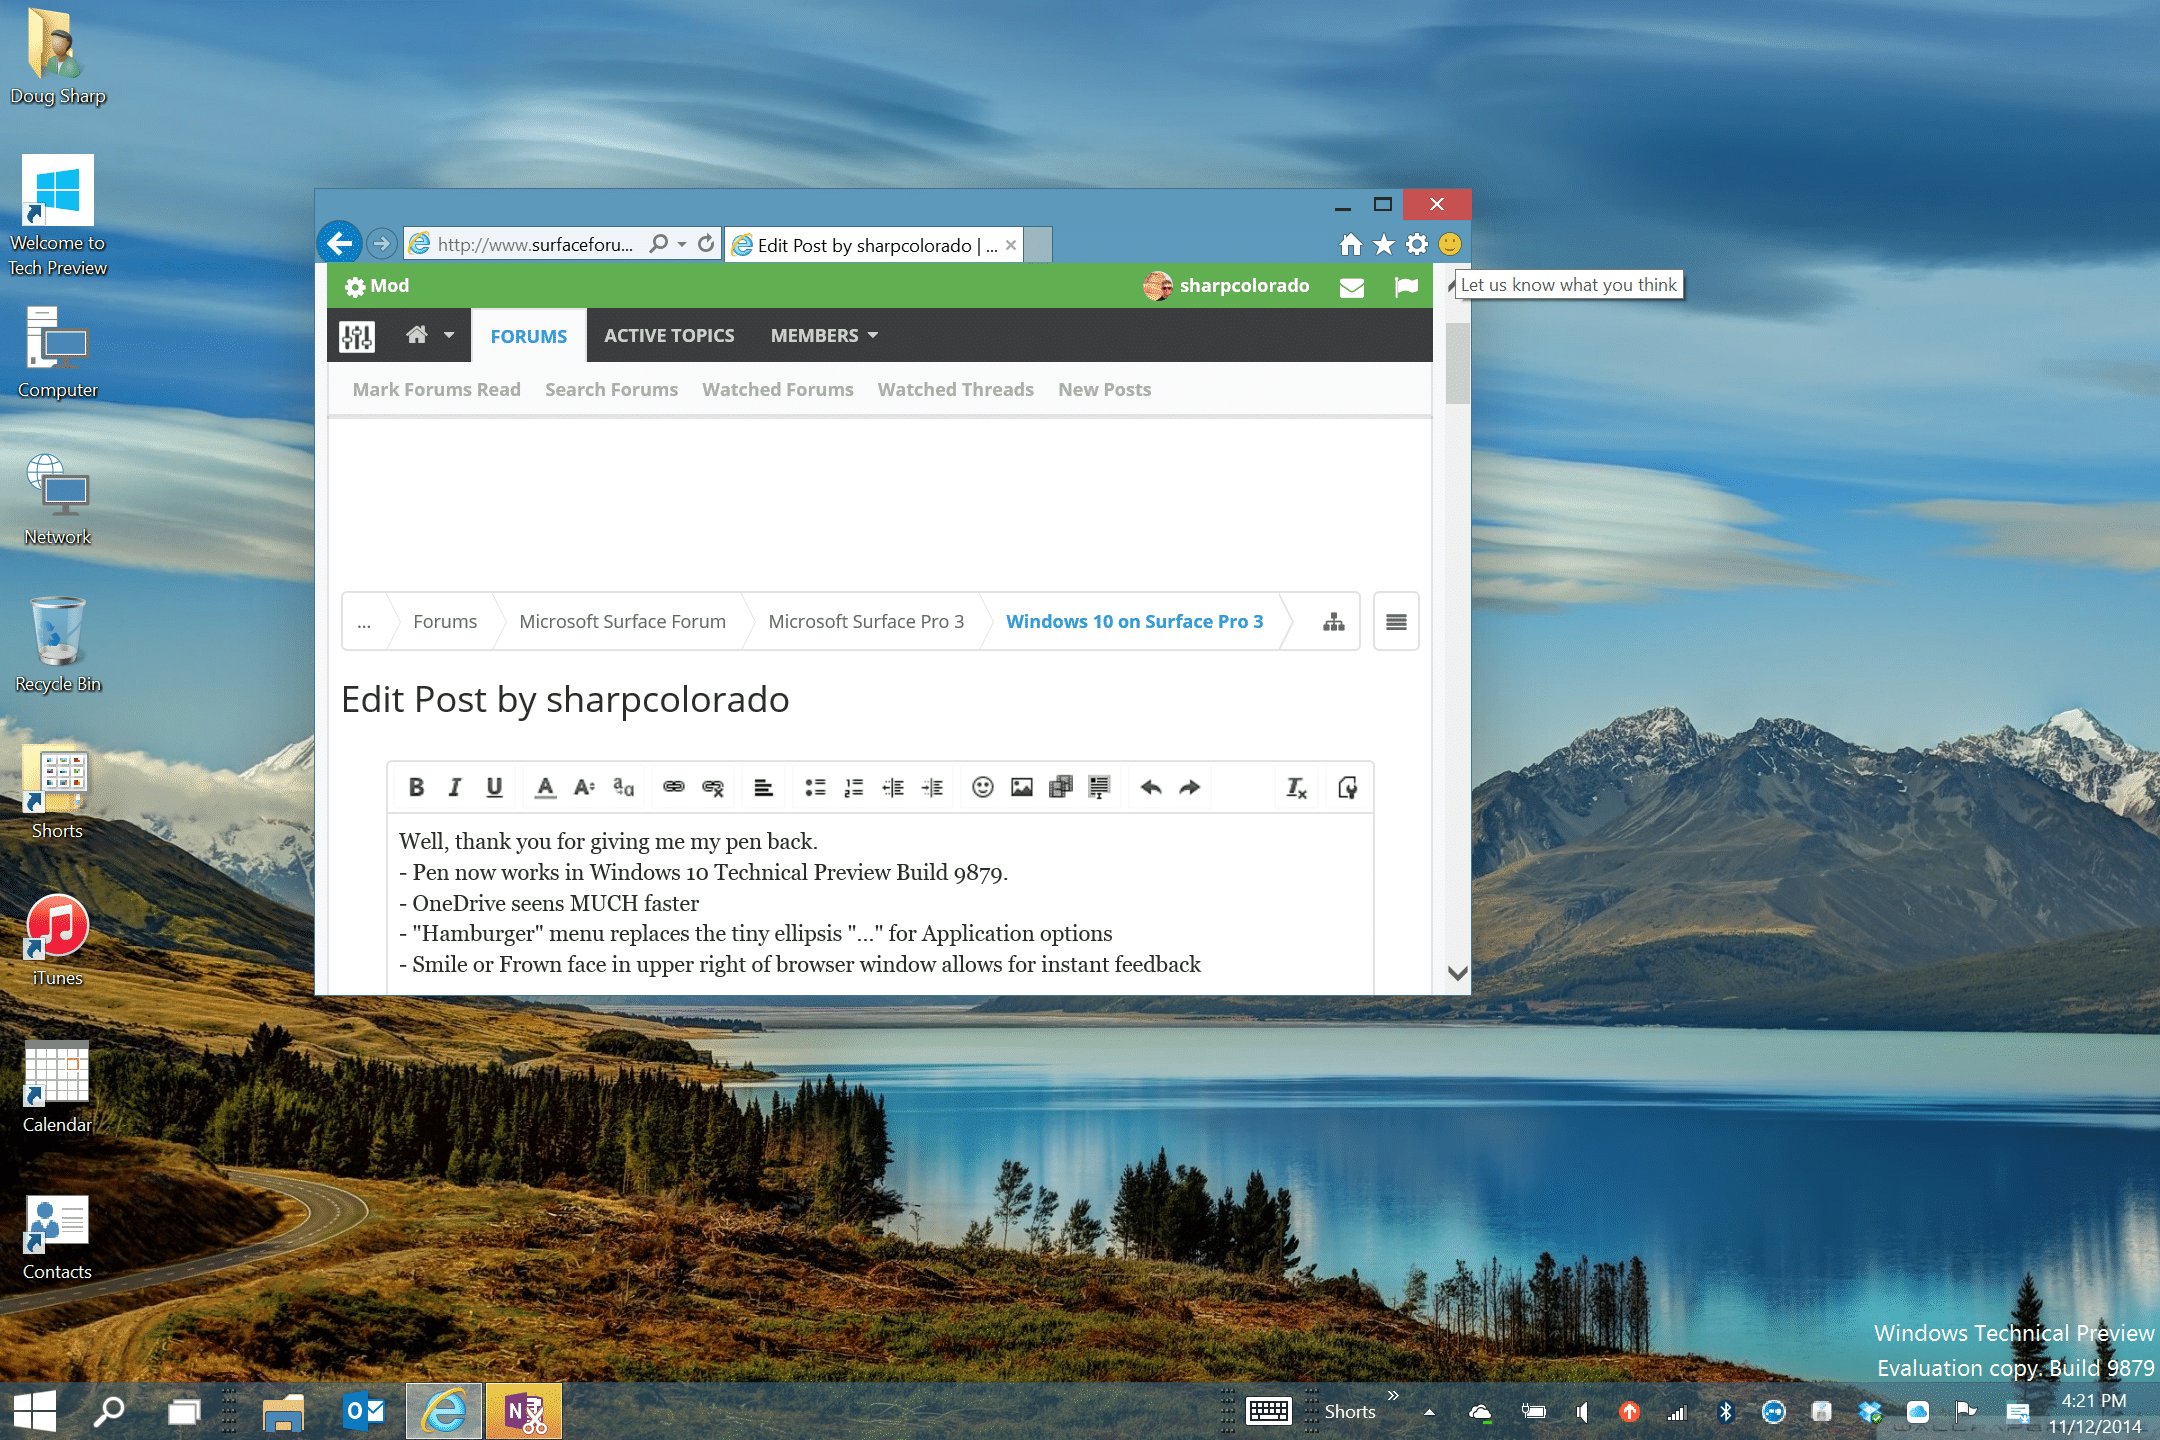Open Windows 10 on Surface Pro 3 breadcrumb
The image size is (2160, 1440).
point(1134,622)
